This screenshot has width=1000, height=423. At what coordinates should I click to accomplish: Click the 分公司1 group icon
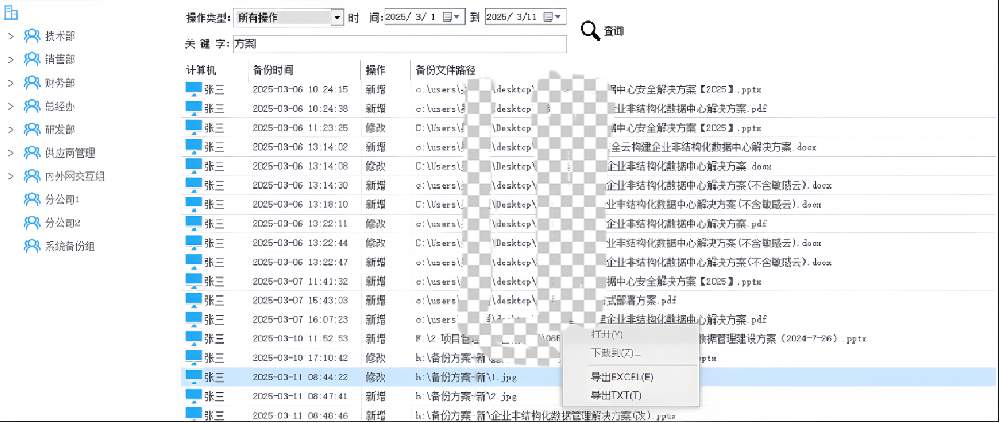click(33, 199)
